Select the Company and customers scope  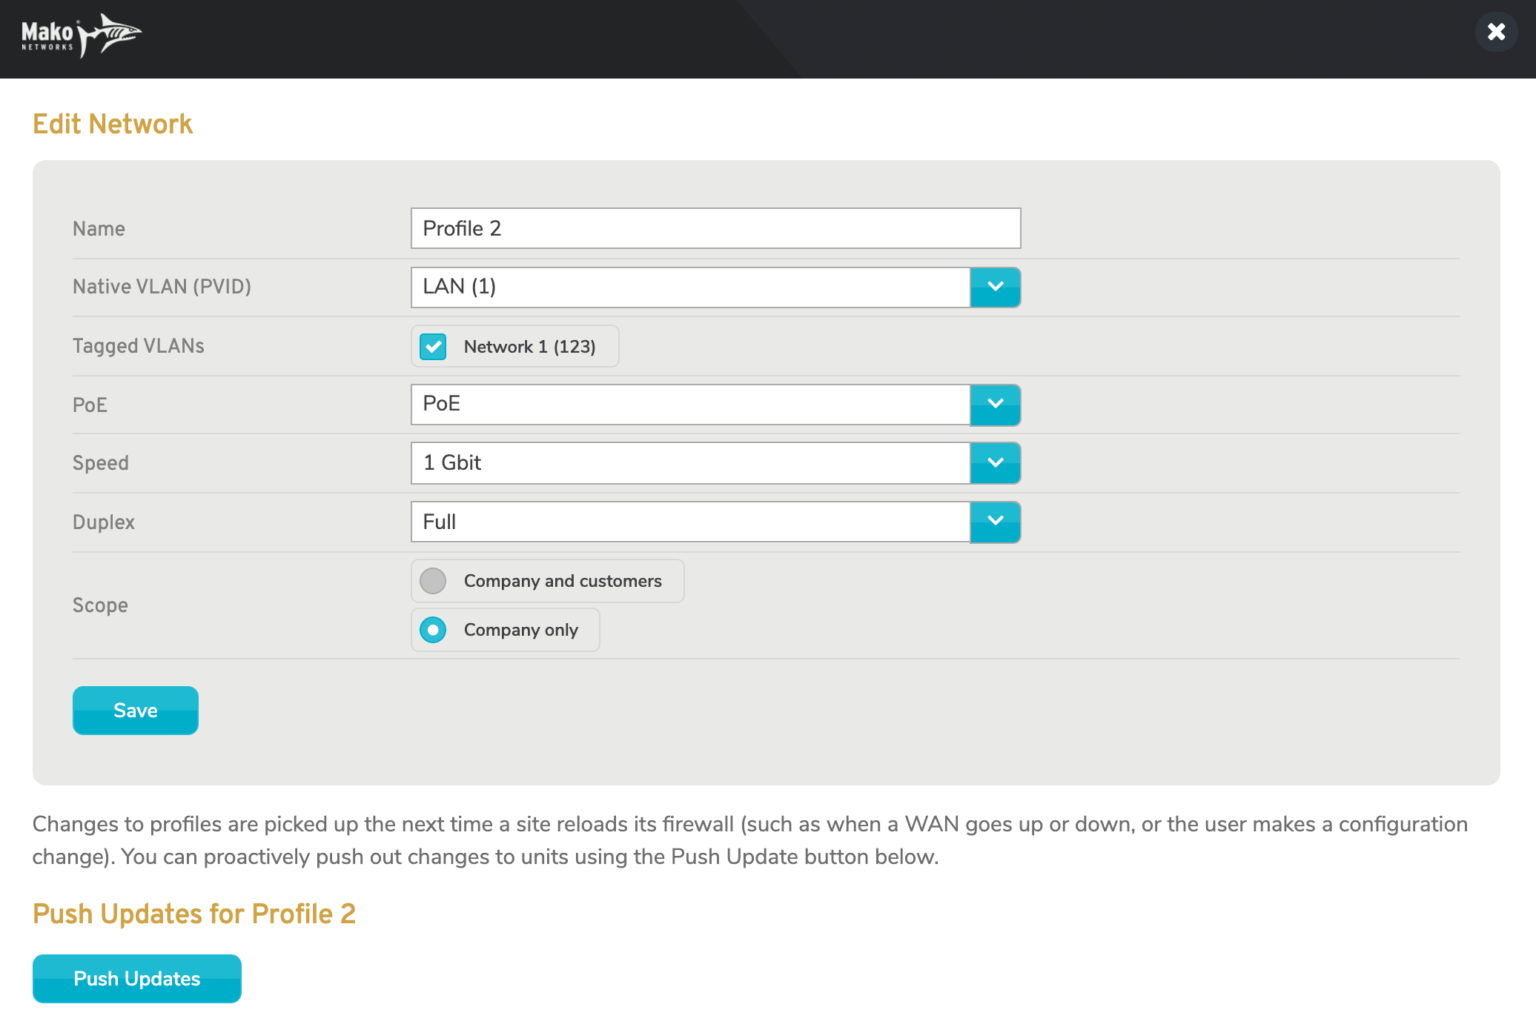tap(432, 580)
